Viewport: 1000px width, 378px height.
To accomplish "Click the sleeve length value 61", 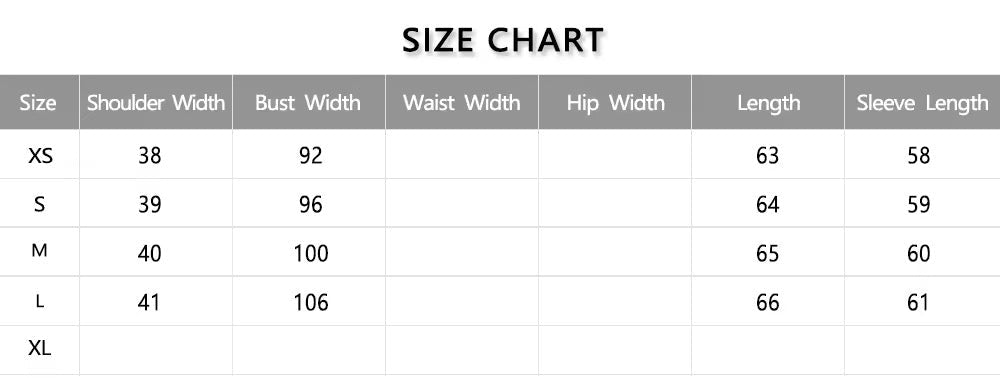I will [918, 303].
